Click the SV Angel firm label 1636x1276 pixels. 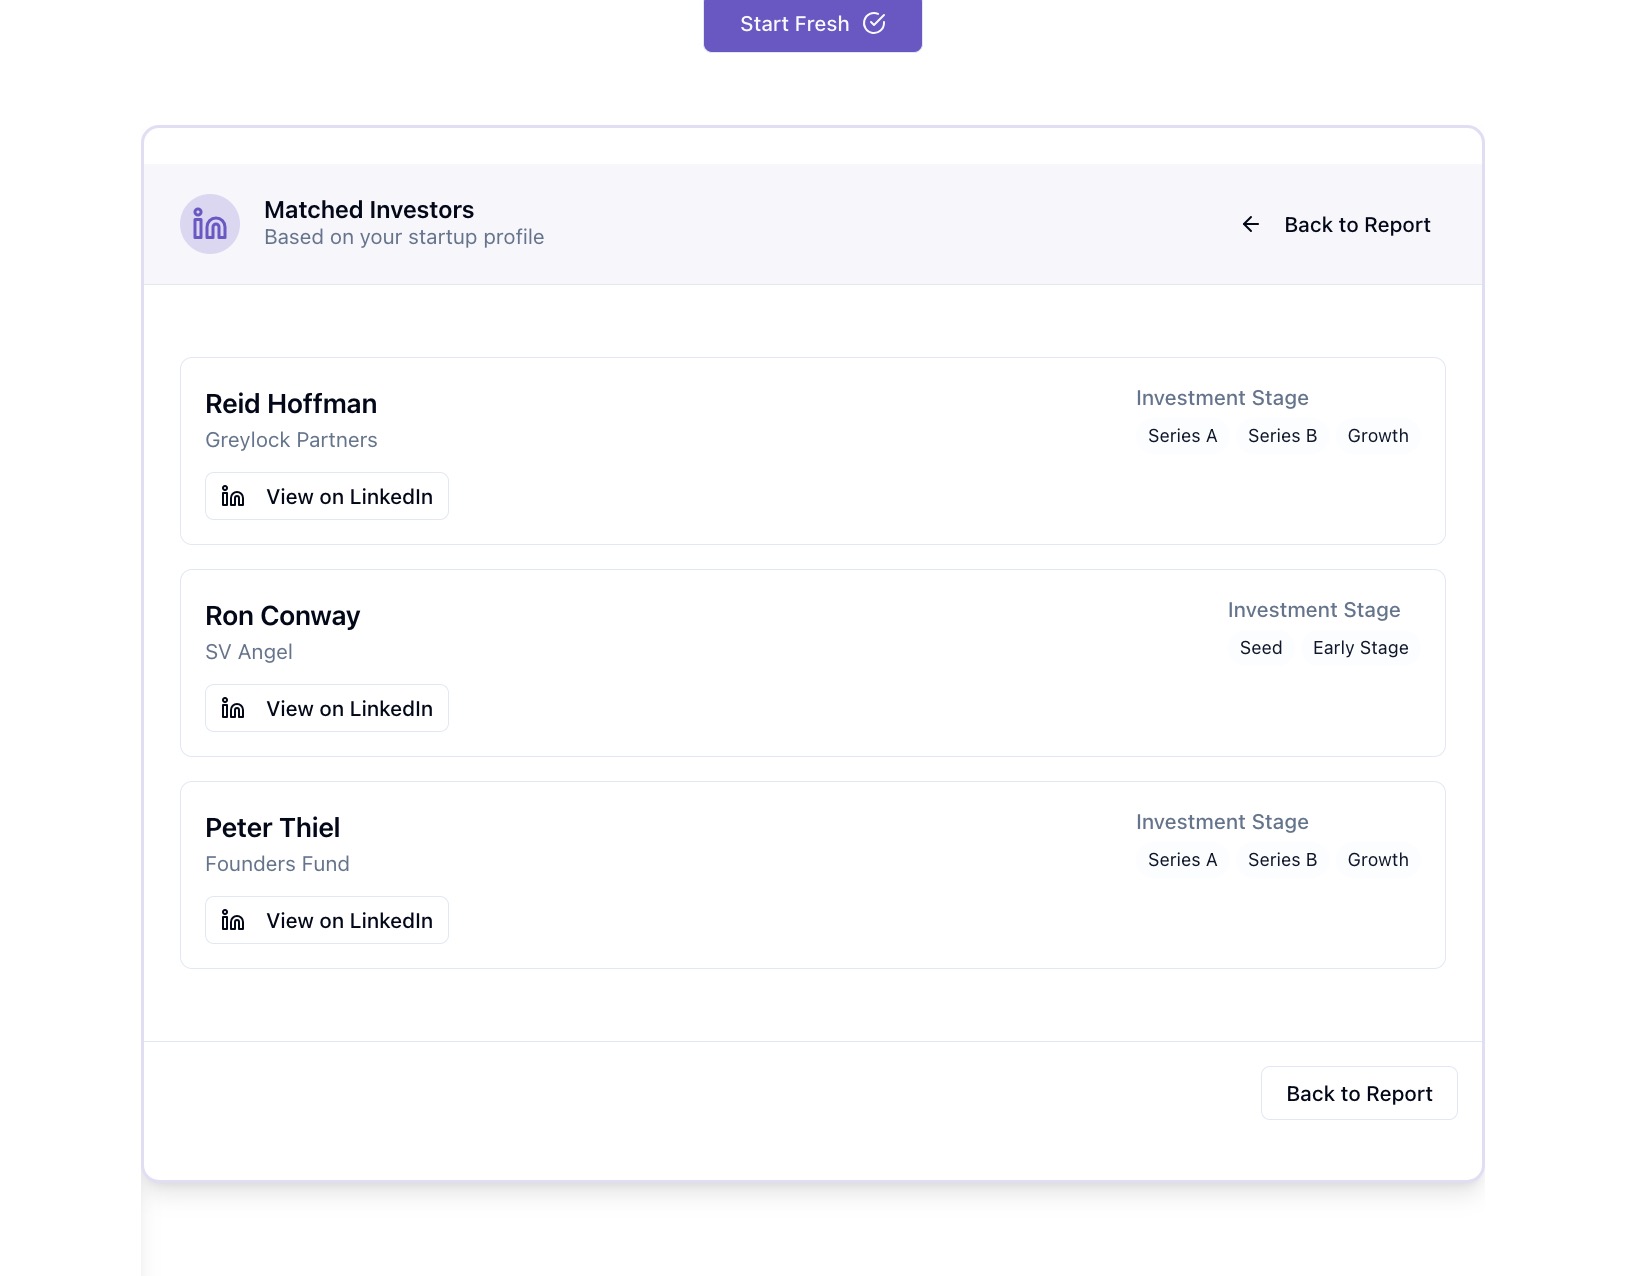[x=249, y=652]
